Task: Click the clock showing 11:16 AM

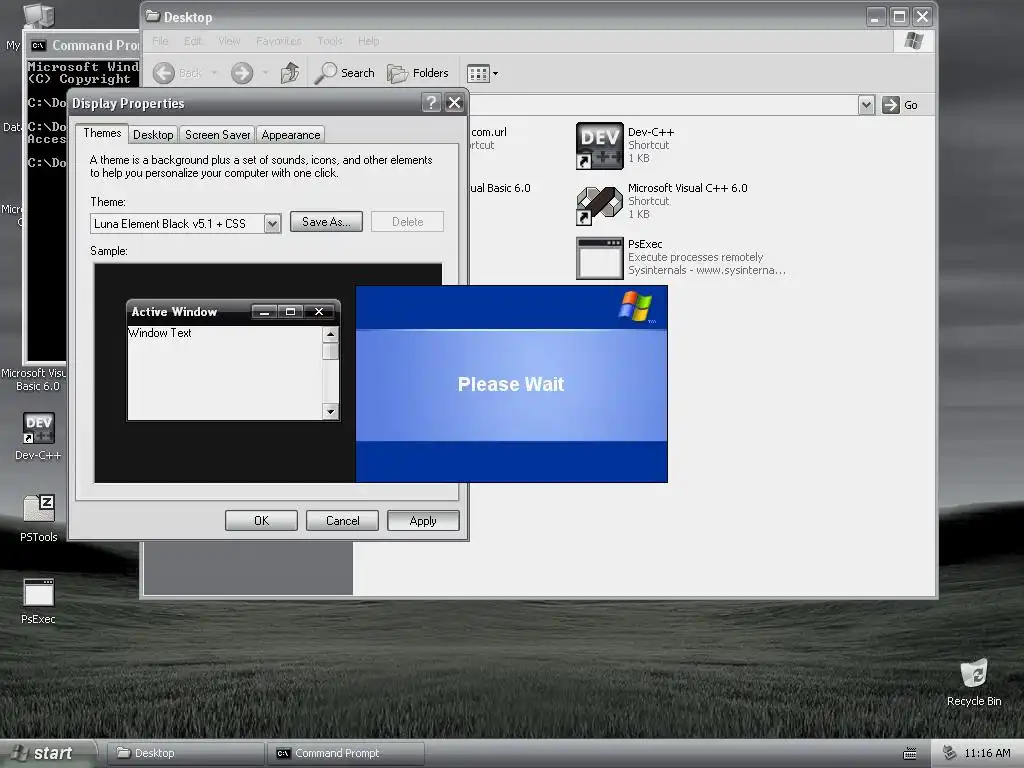Action: (x=987, y=753)
